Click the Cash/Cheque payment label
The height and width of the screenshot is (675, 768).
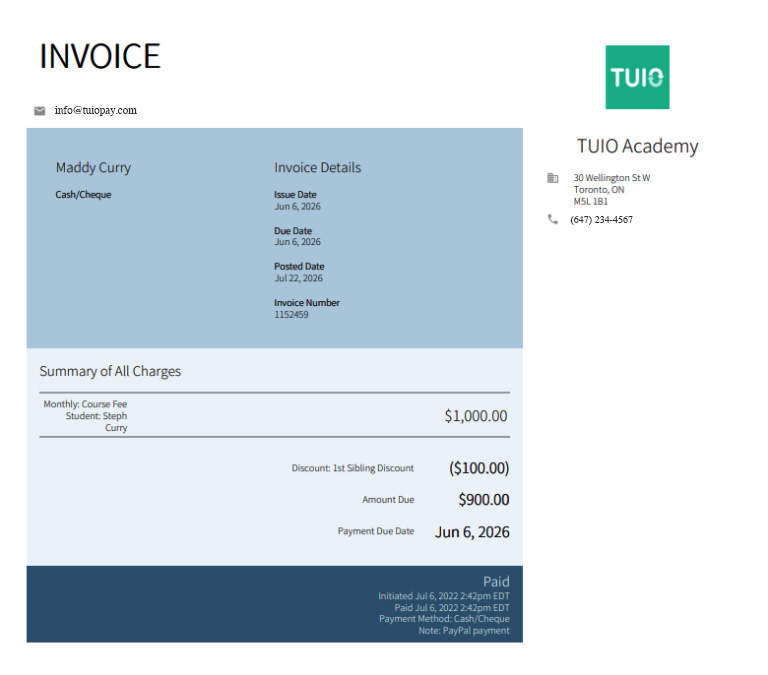[x=83, y=194]
